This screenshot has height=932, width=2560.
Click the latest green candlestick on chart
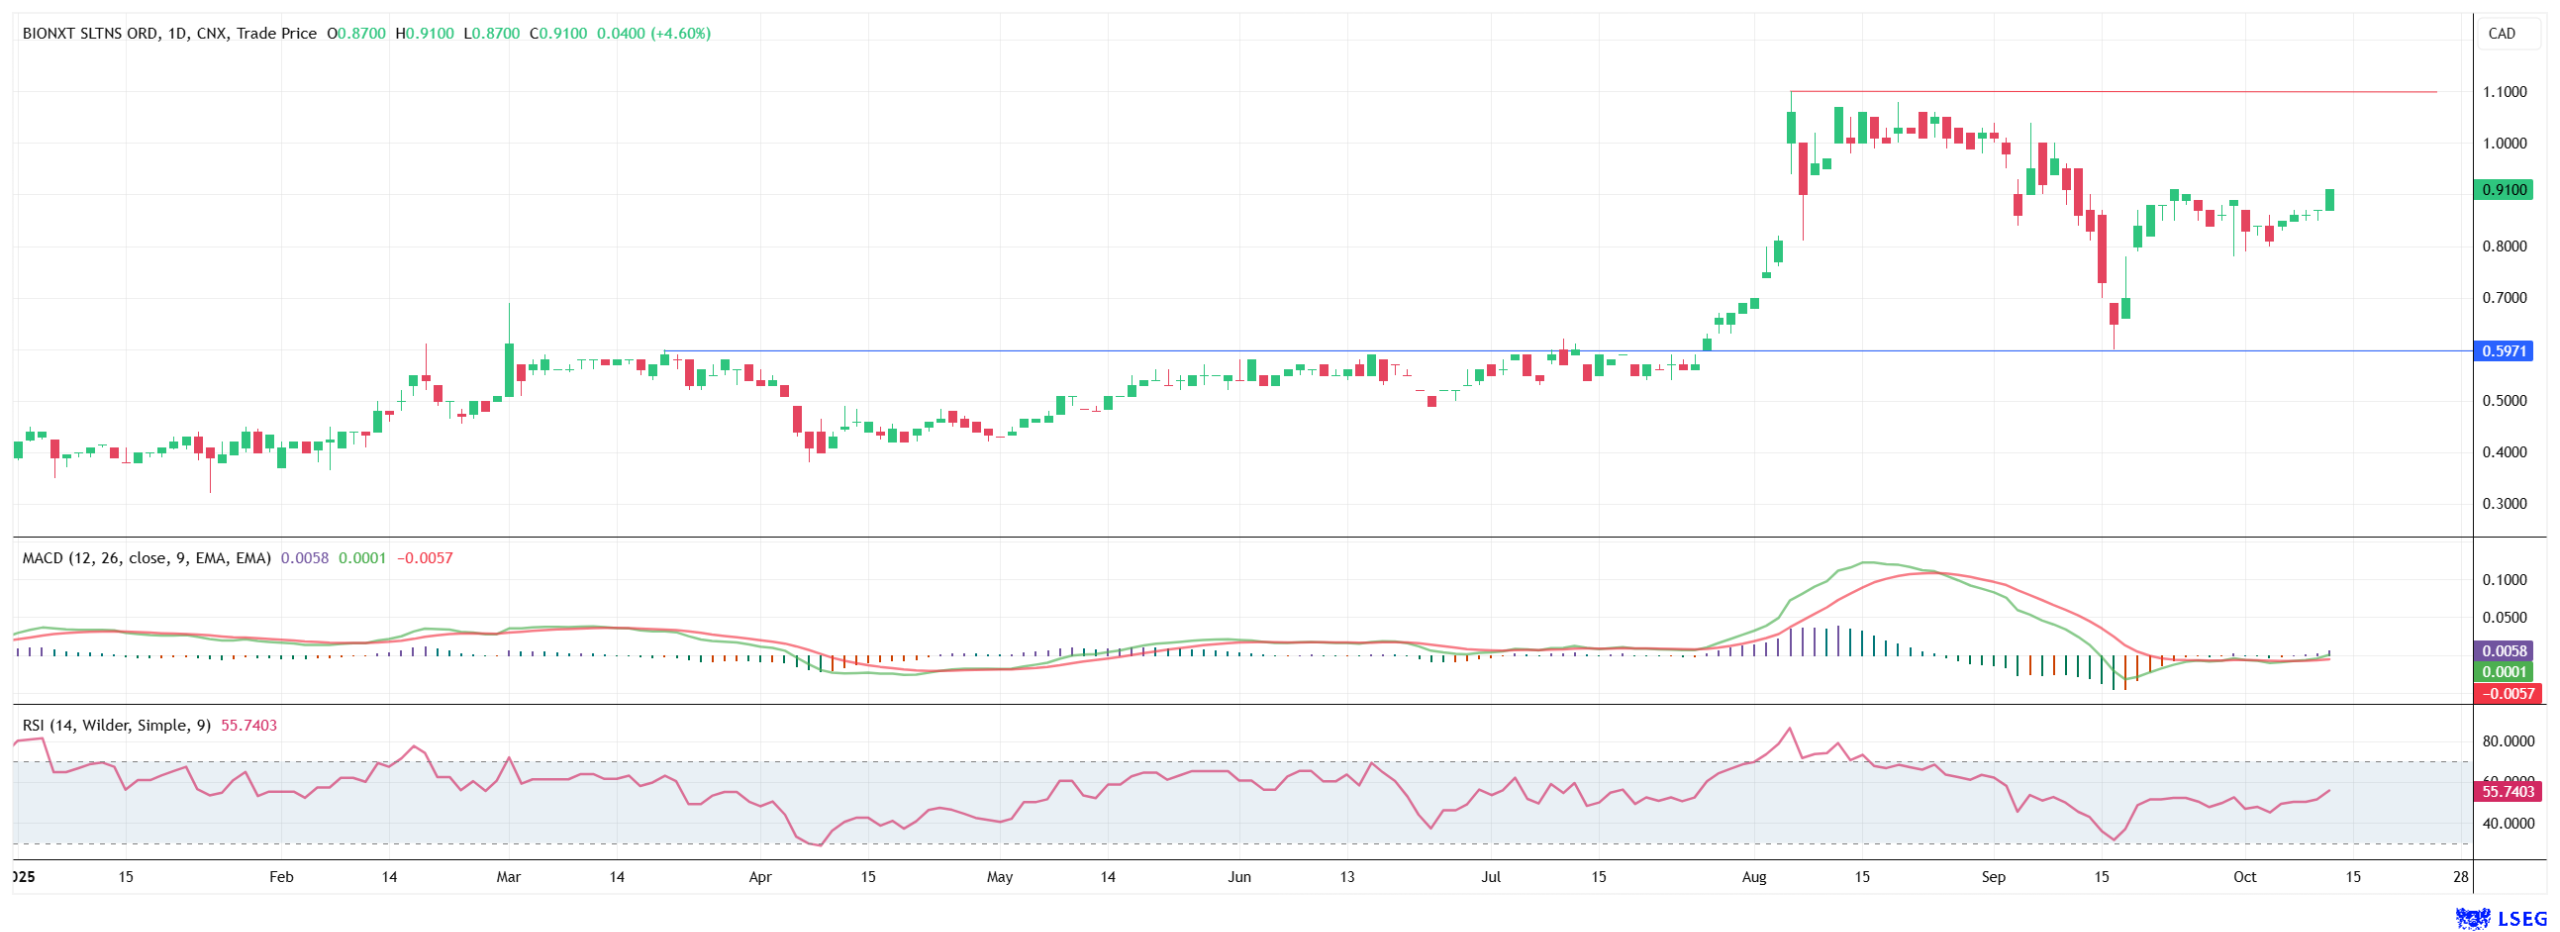[x=2329, y=200]
